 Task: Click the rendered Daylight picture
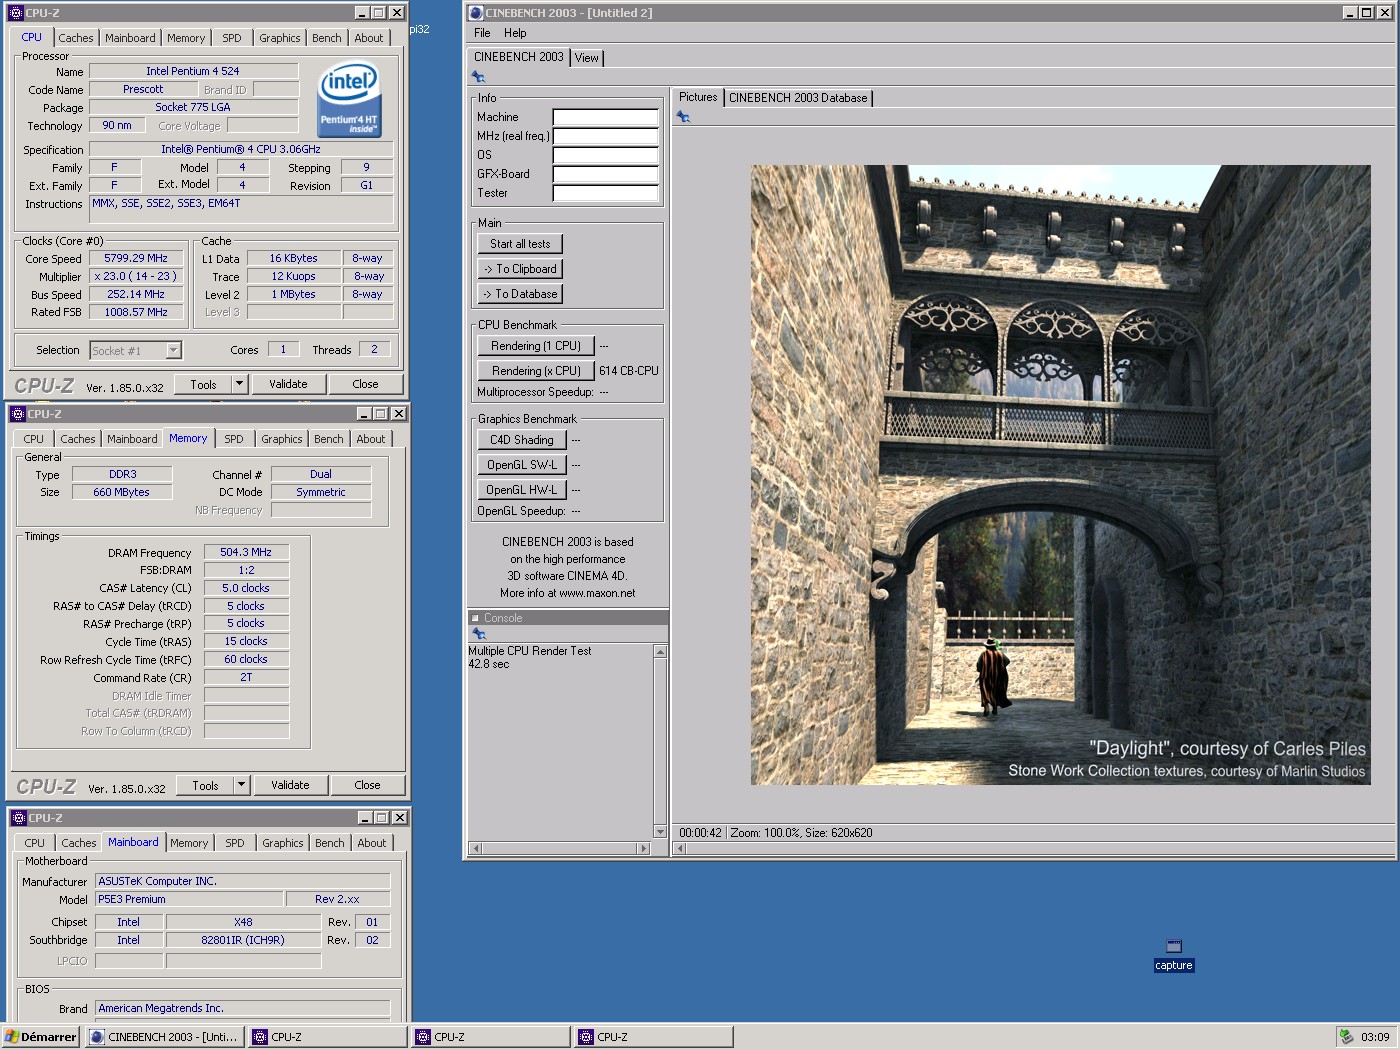pos(1061,475)
